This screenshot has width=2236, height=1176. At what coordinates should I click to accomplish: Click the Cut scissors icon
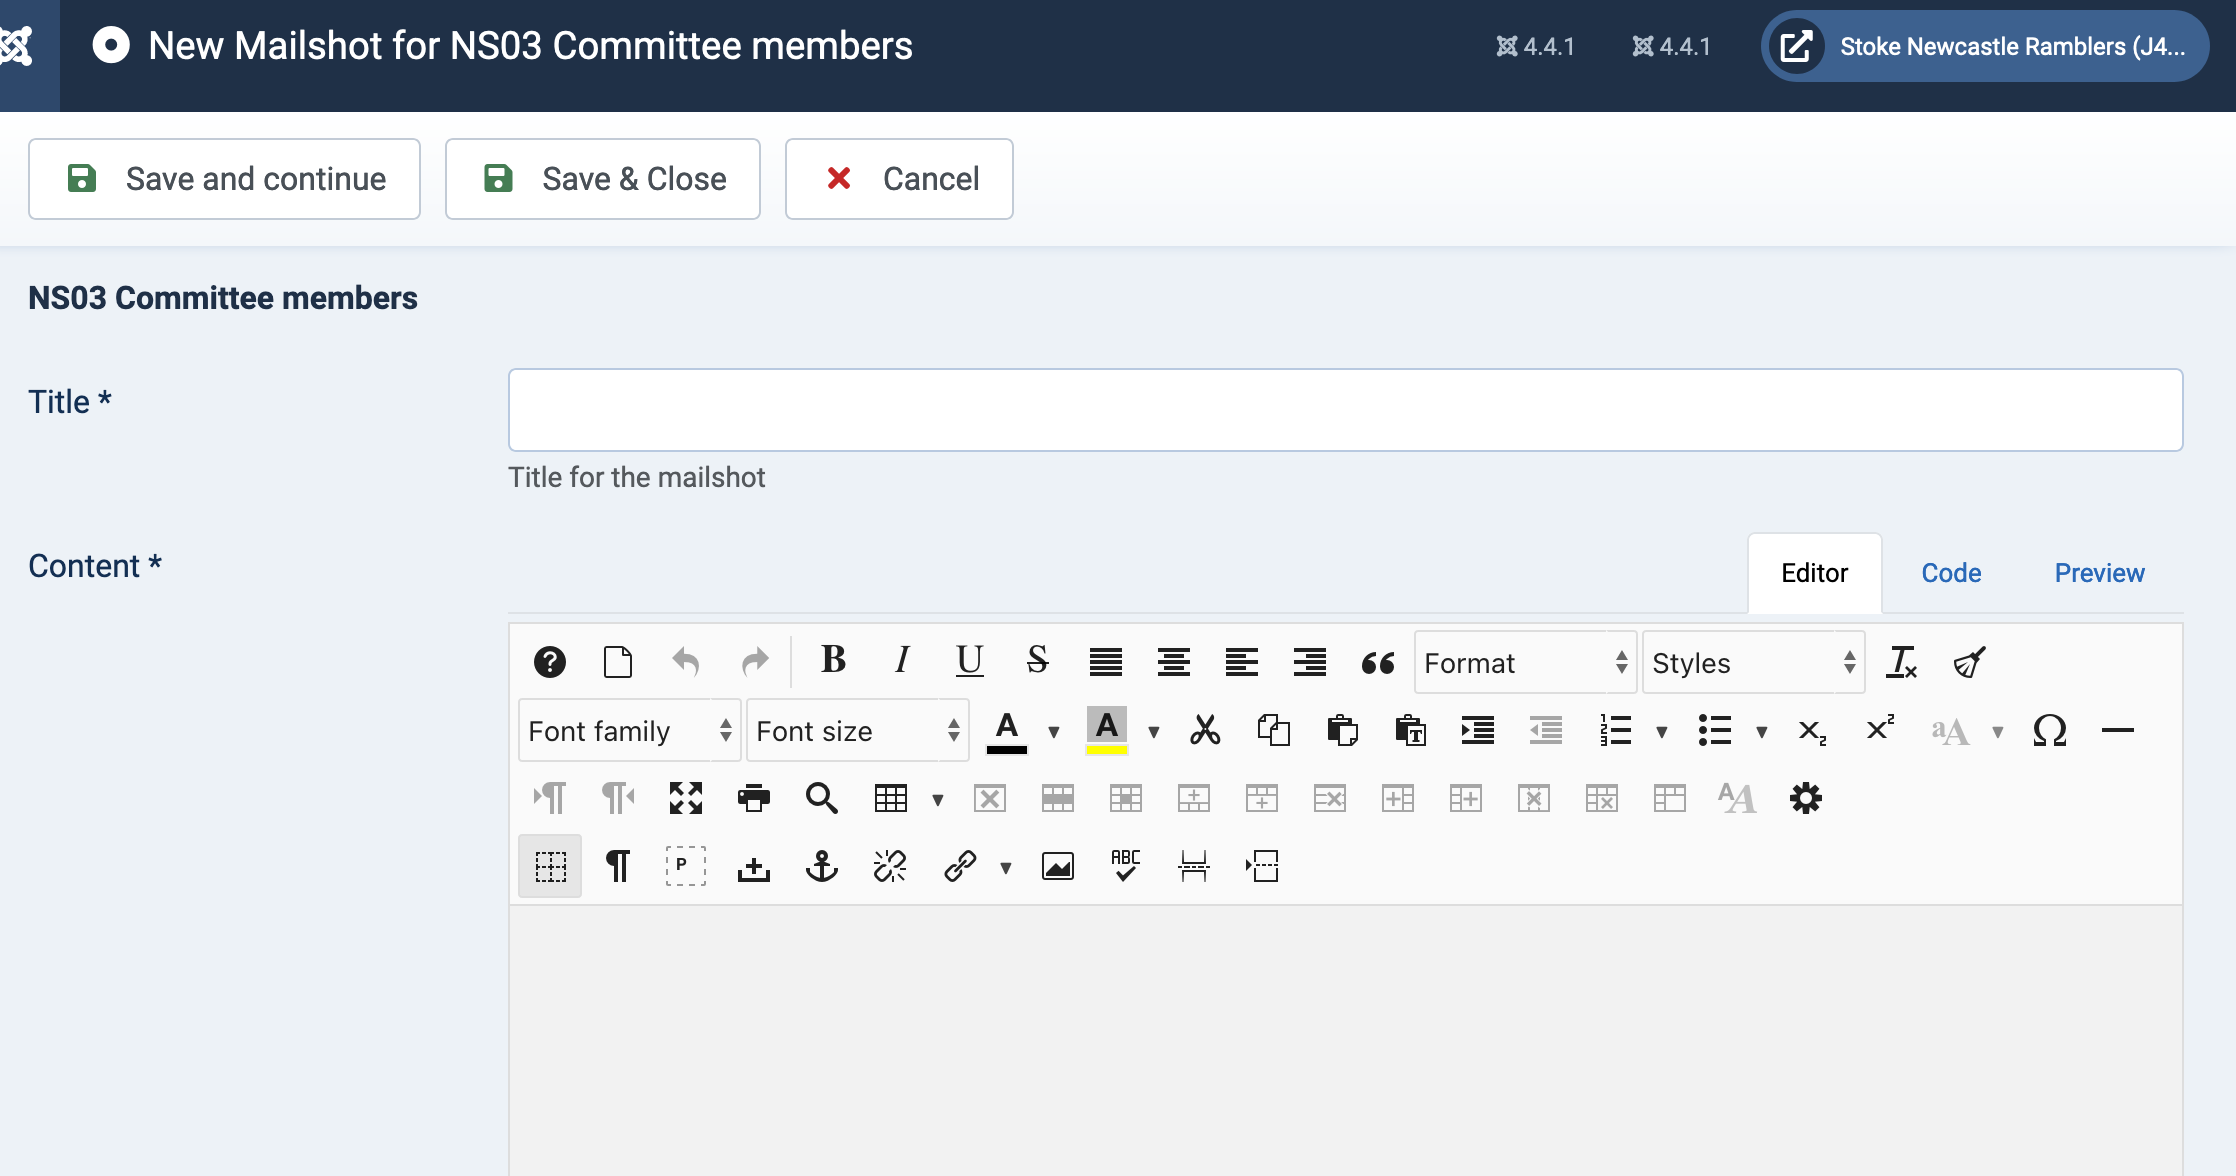(1206, 730)
